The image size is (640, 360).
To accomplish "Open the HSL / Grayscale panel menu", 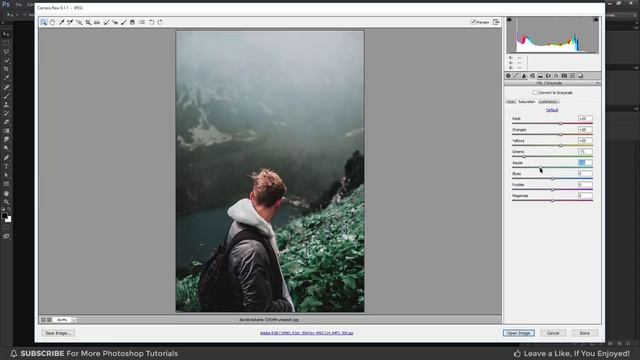I will point(598,83).
